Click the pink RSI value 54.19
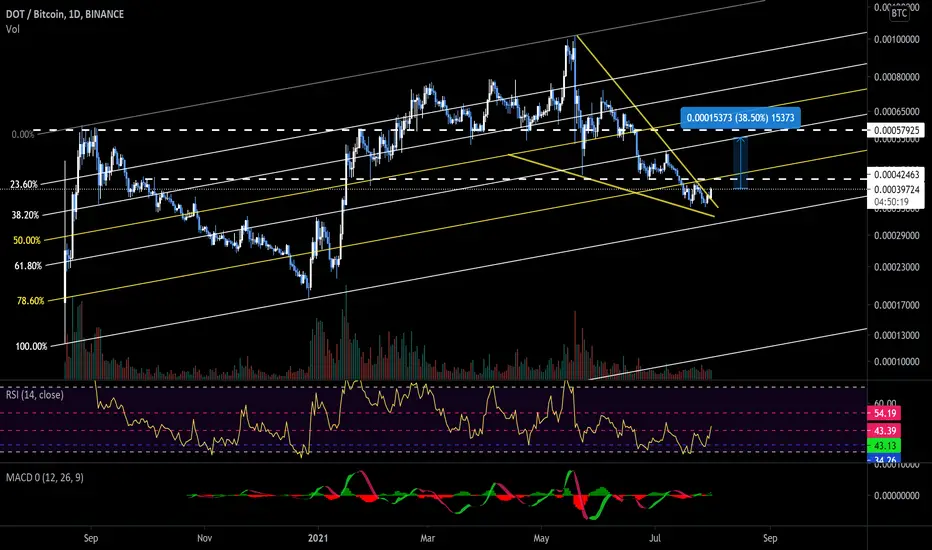The height and width of the screenshot is (550, 932). pyautogui.click(x=884, y=413)
